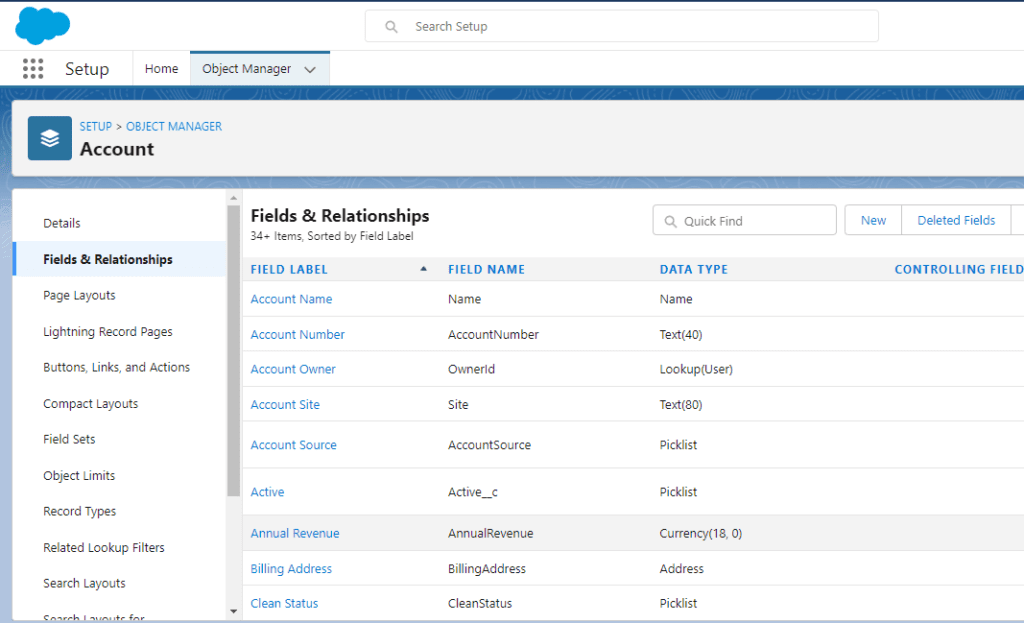This screenshot has width=1024, height=623.
Task: Click the Account object layers icon
Action: pos(50,138)
